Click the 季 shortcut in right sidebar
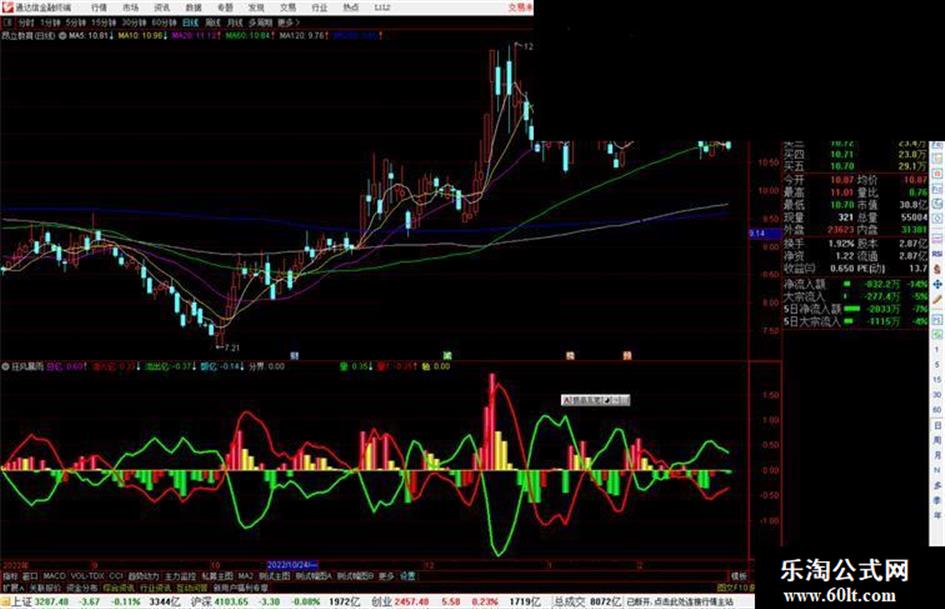This screenshot has height=609, width=945. 937,500
